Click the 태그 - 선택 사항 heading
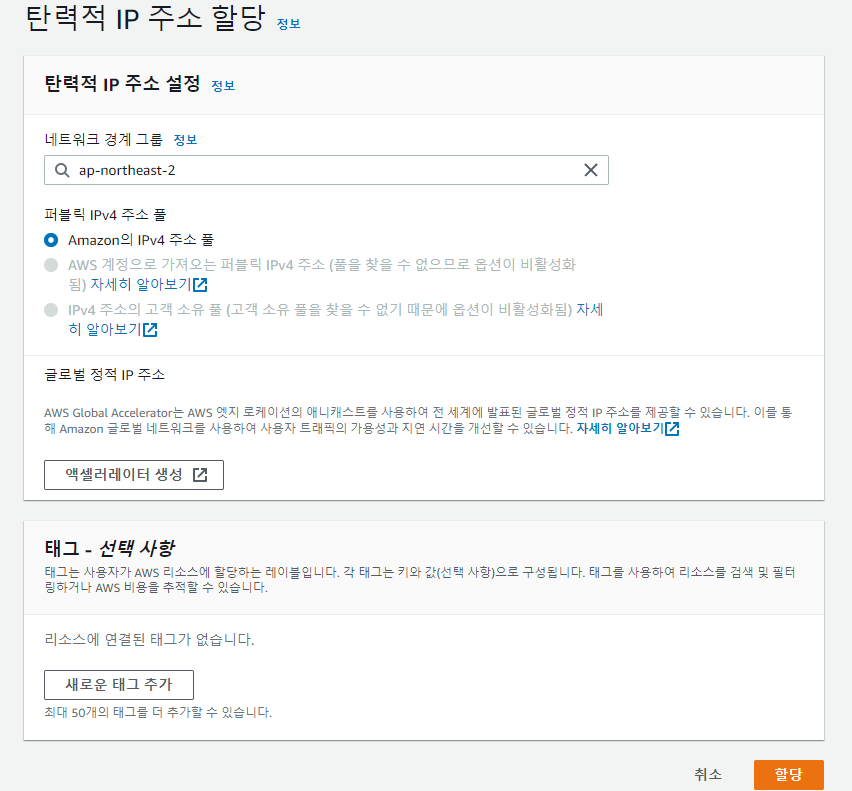 [x=110, y=548]
